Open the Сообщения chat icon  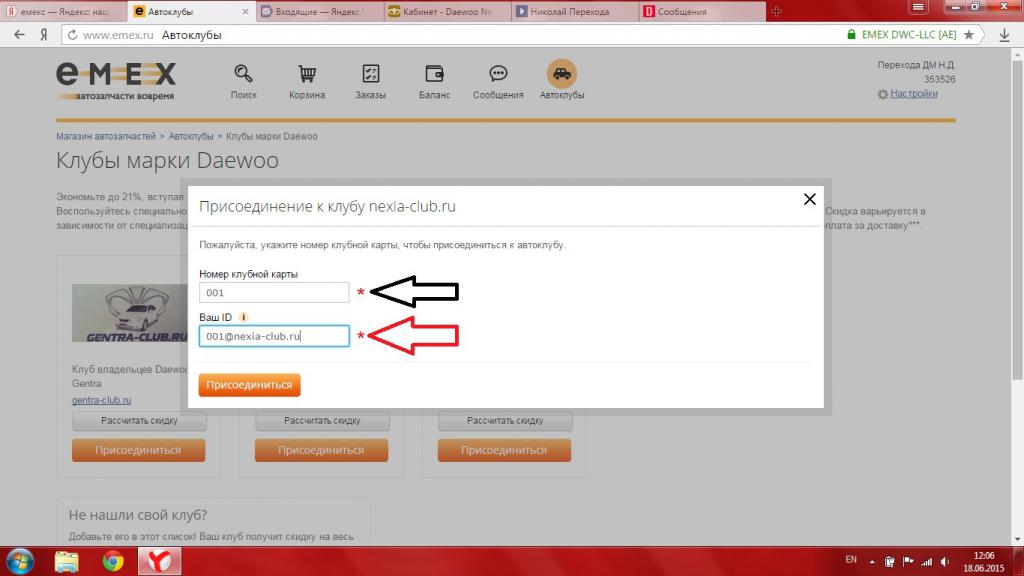(498, 74)
